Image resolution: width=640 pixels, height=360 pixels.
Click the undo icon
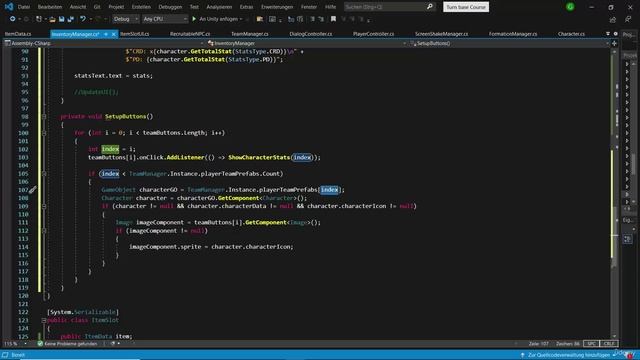coord(83,19)
